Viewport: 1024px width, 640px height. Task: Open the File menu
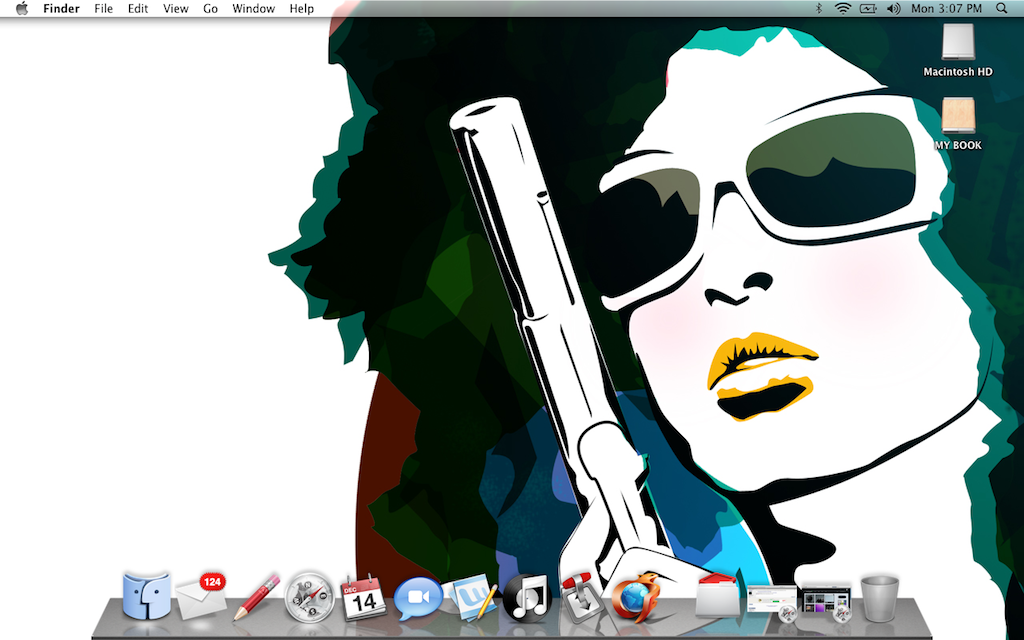tap(103, 8)
